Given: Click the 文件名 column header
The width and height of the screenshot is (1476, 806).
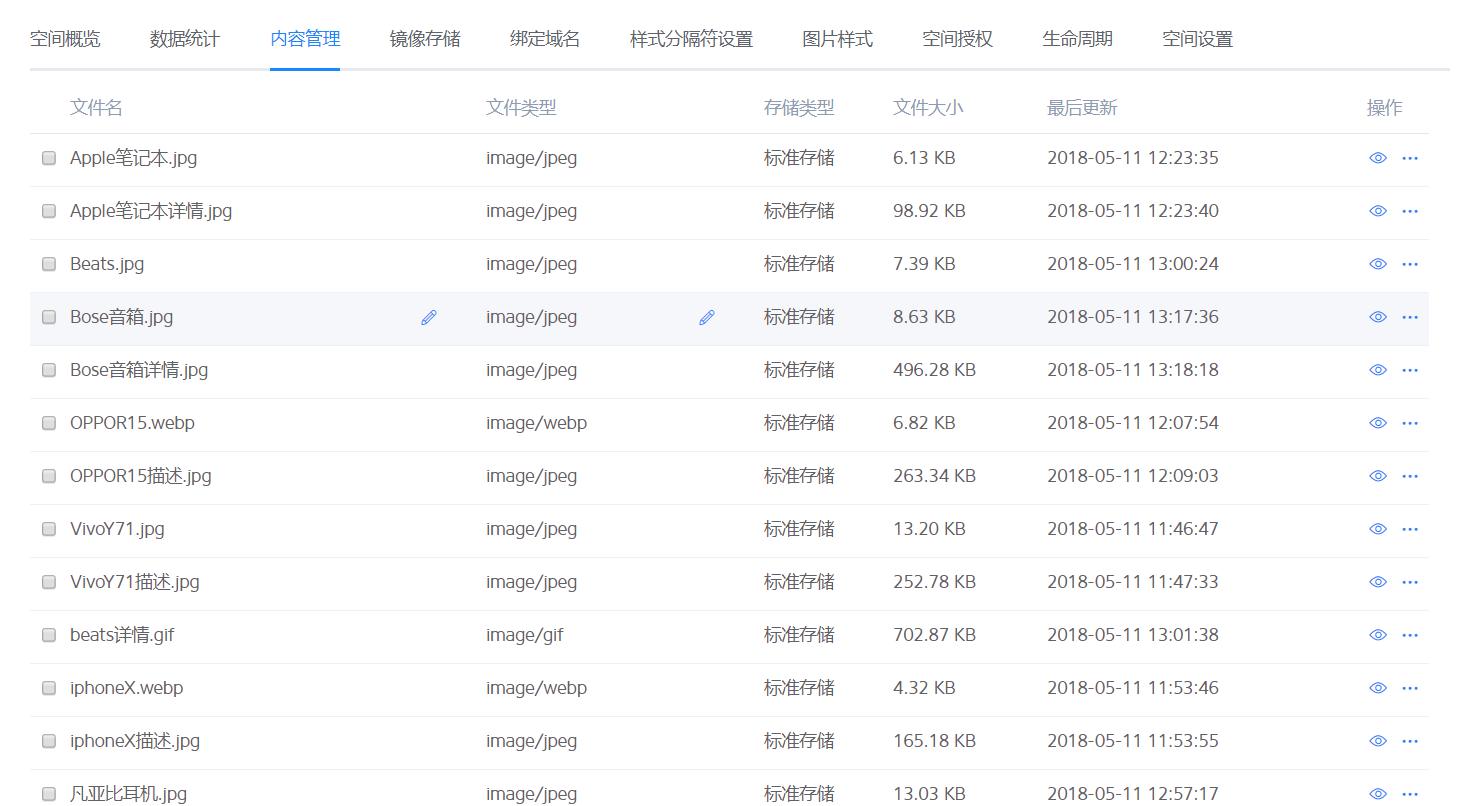Looking at the screenshot, I should (x=96, y=108).
